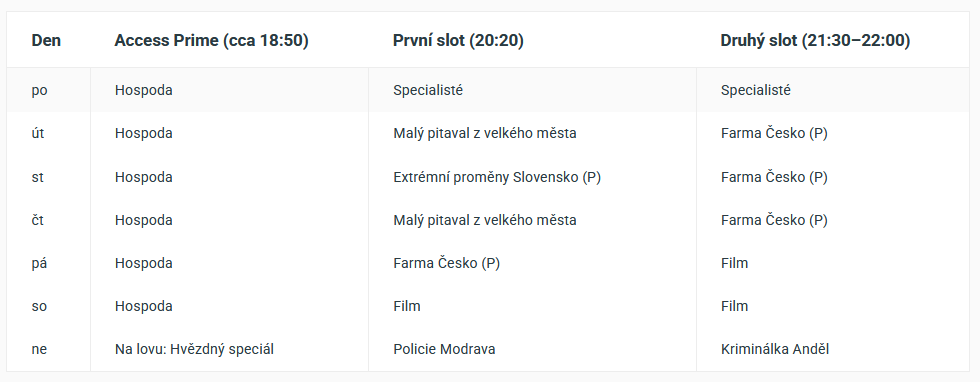Click Specialisté in the První slot column

[428, 90]
